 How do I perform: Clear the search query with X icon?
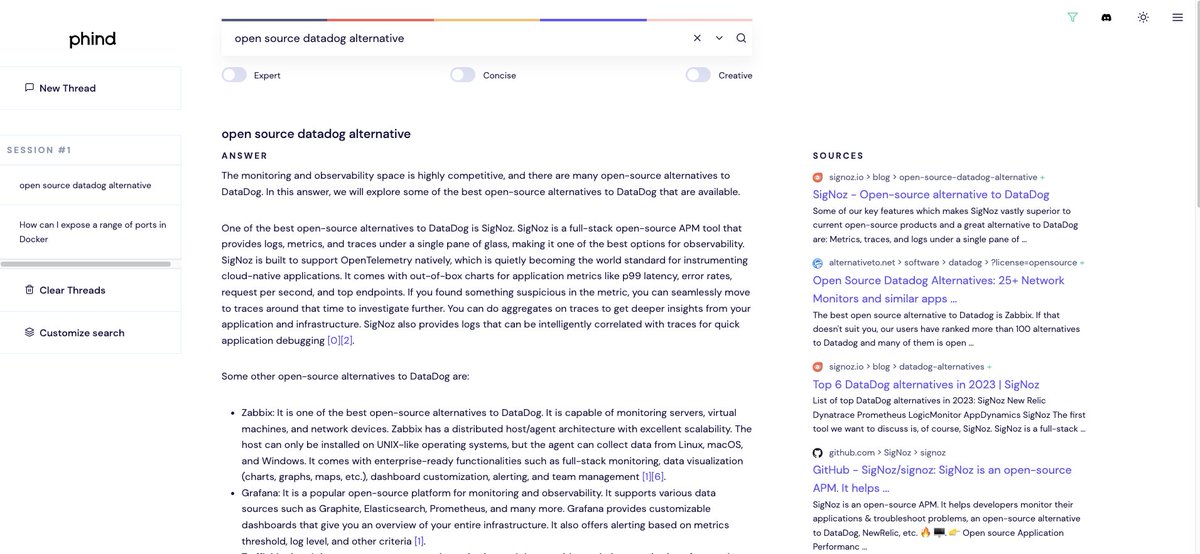click(x=697, y=38)
